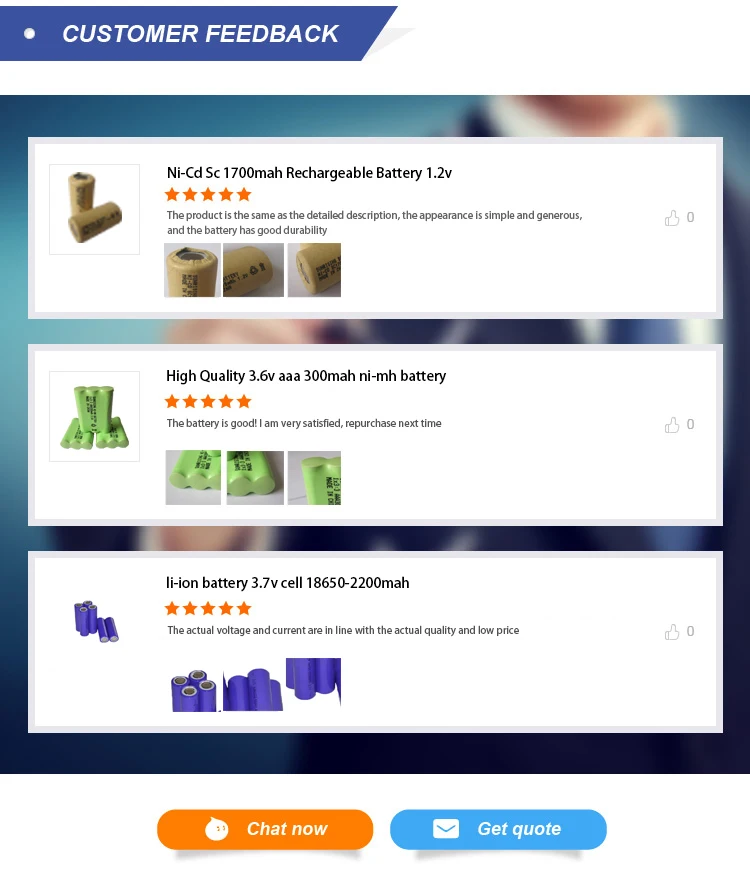View second green ni-mh review photo
Image resolution: width=750 pixels, height=882 pixels.
click(255, 478)
